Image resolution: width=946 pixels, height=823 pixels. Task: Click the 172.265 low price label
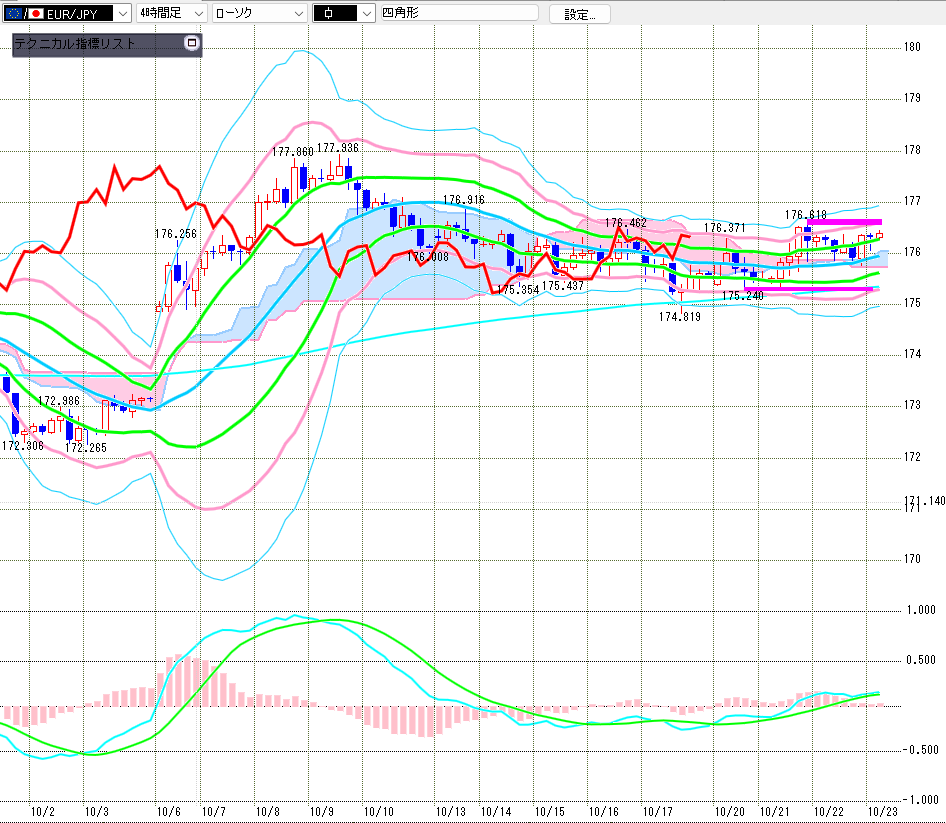pyautogui.click(x=86, y=448)
